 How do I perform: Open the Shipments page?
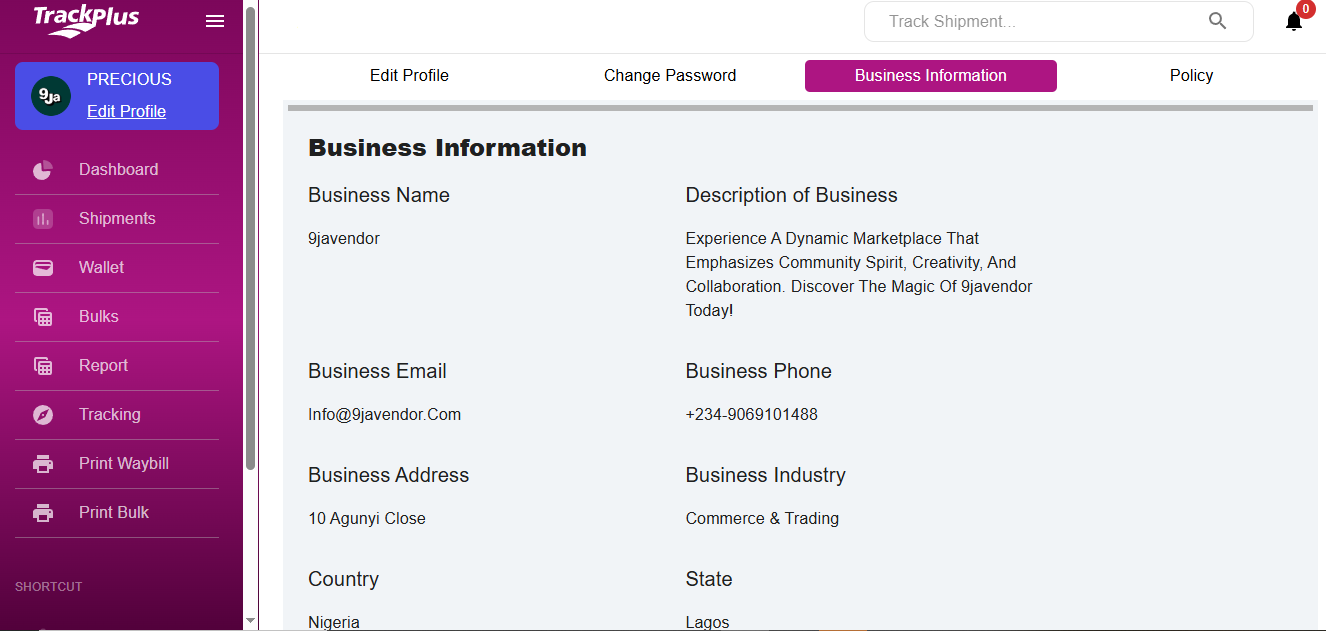coord(117,219)
